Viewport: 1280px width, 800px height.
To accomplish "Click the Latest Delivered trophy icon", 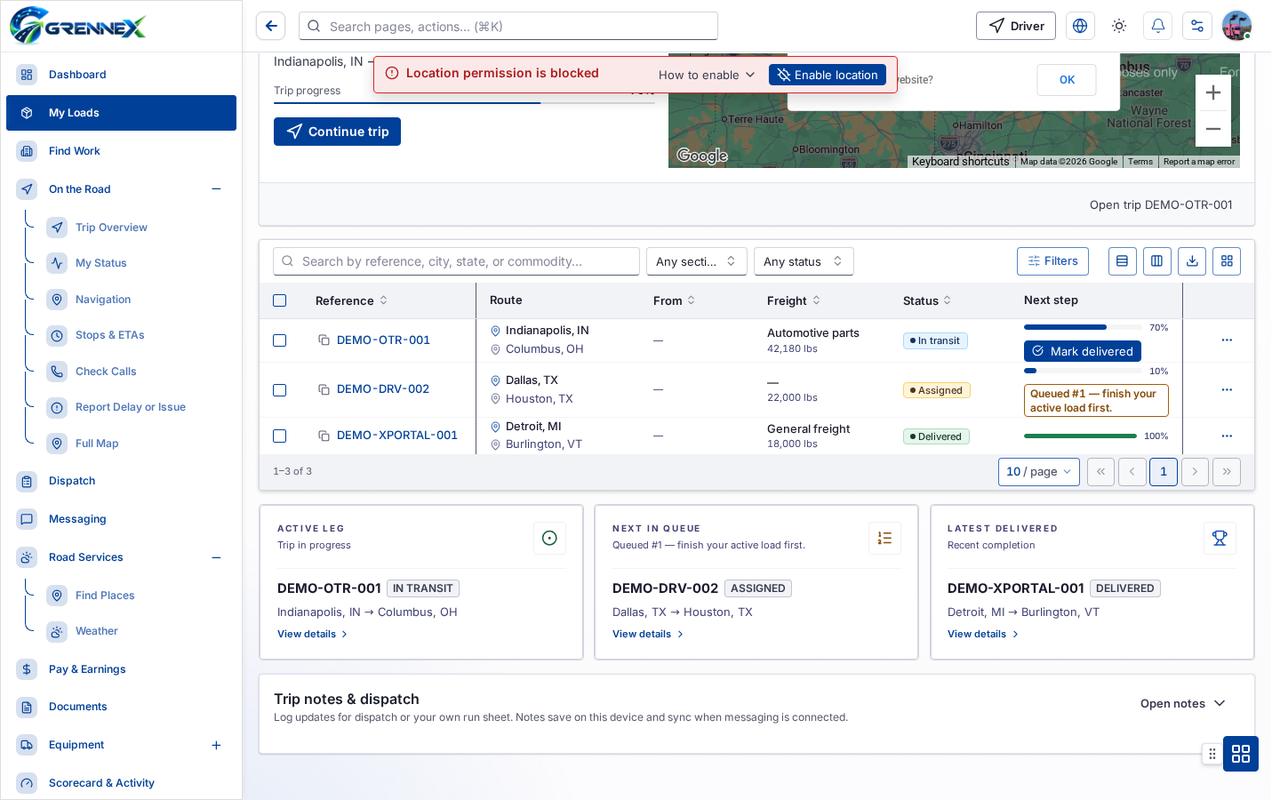I will click(1220, 538).
